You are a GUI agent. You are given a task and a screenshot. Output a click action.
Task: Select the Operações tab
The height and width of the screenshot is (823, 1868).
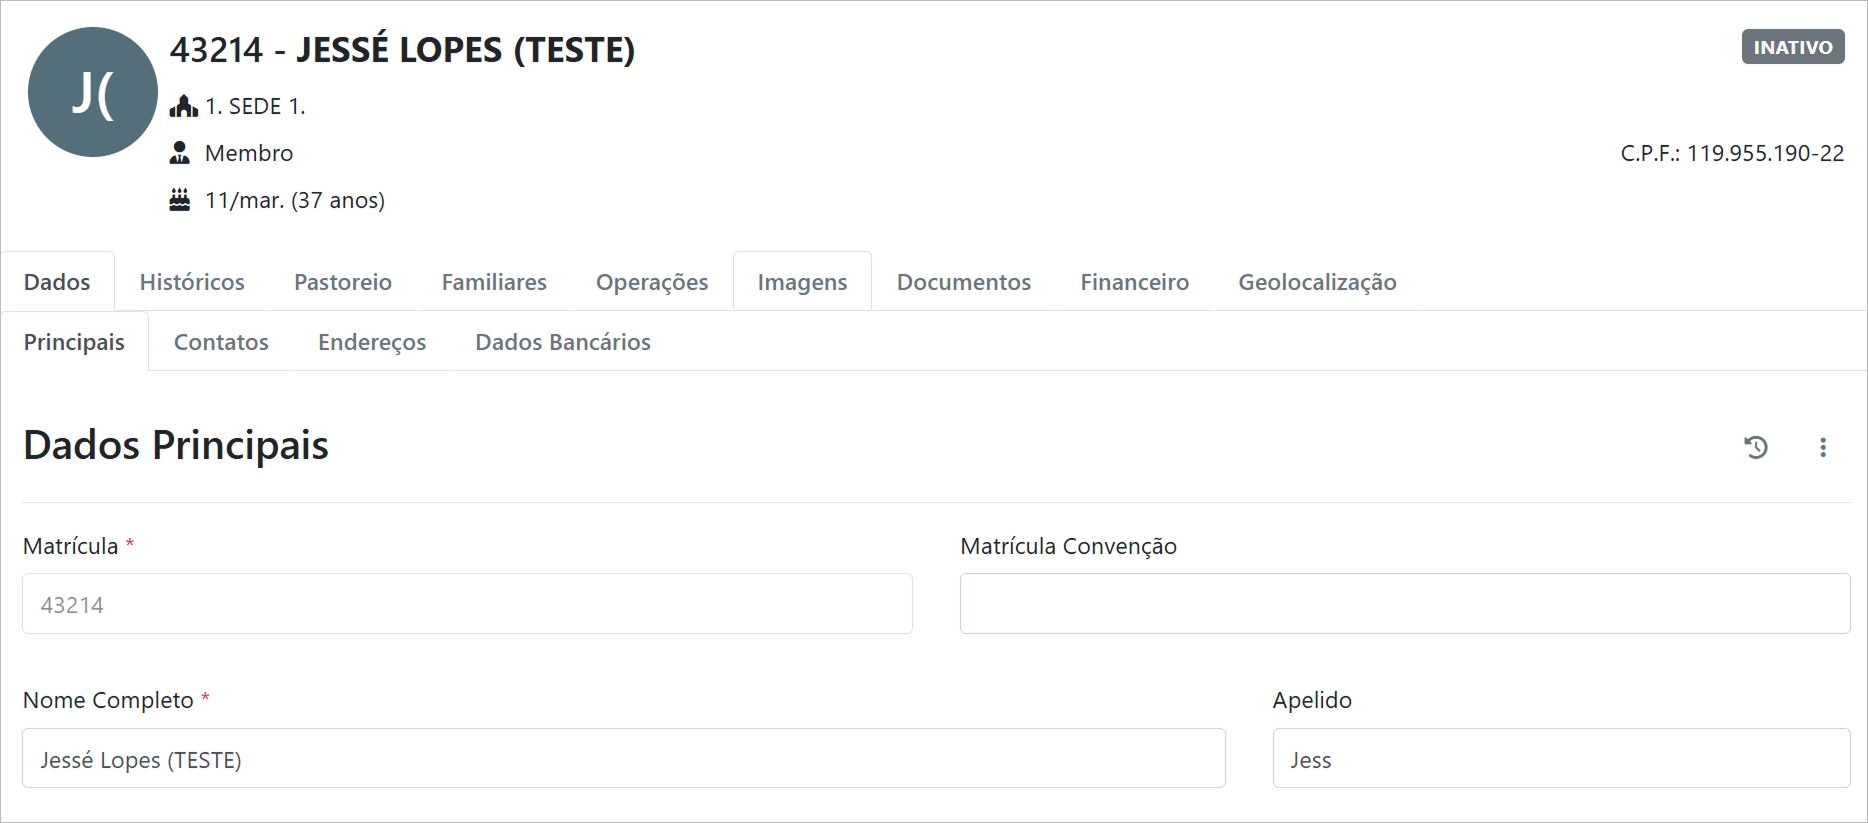(x=652, y=282)
